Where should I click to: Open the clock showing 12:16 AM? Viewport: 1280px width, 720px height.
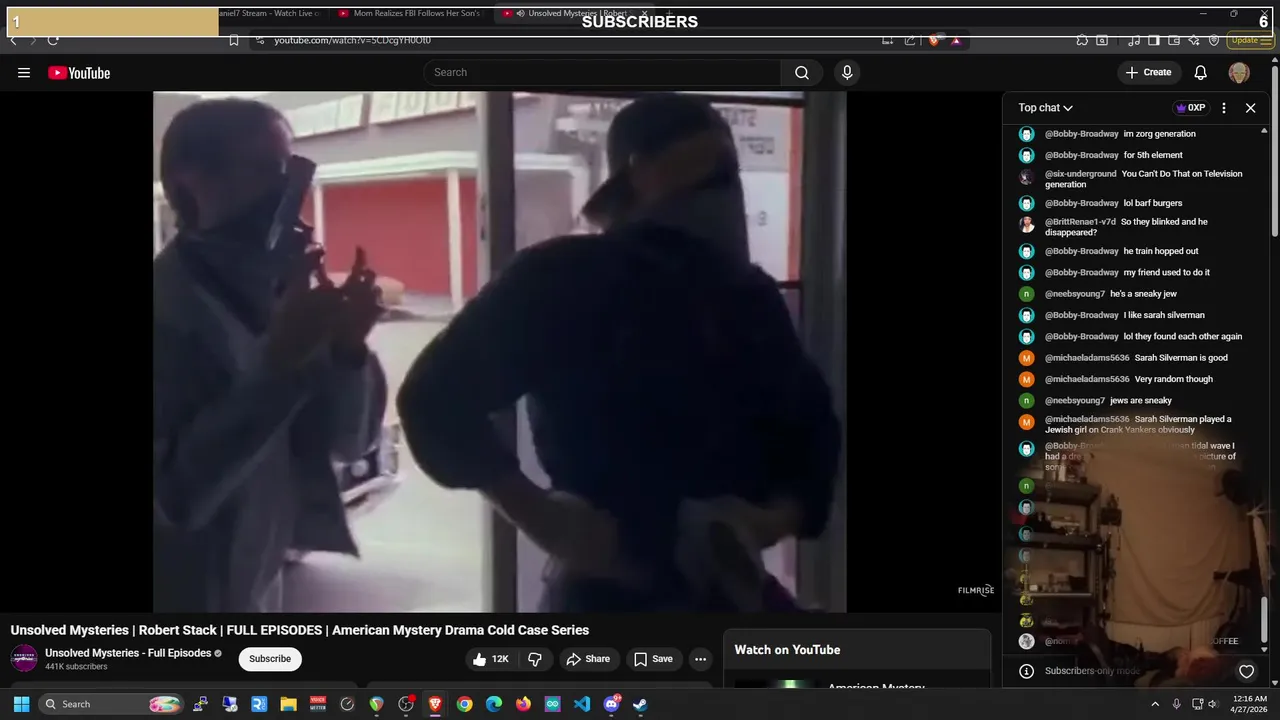[1250, 704]
